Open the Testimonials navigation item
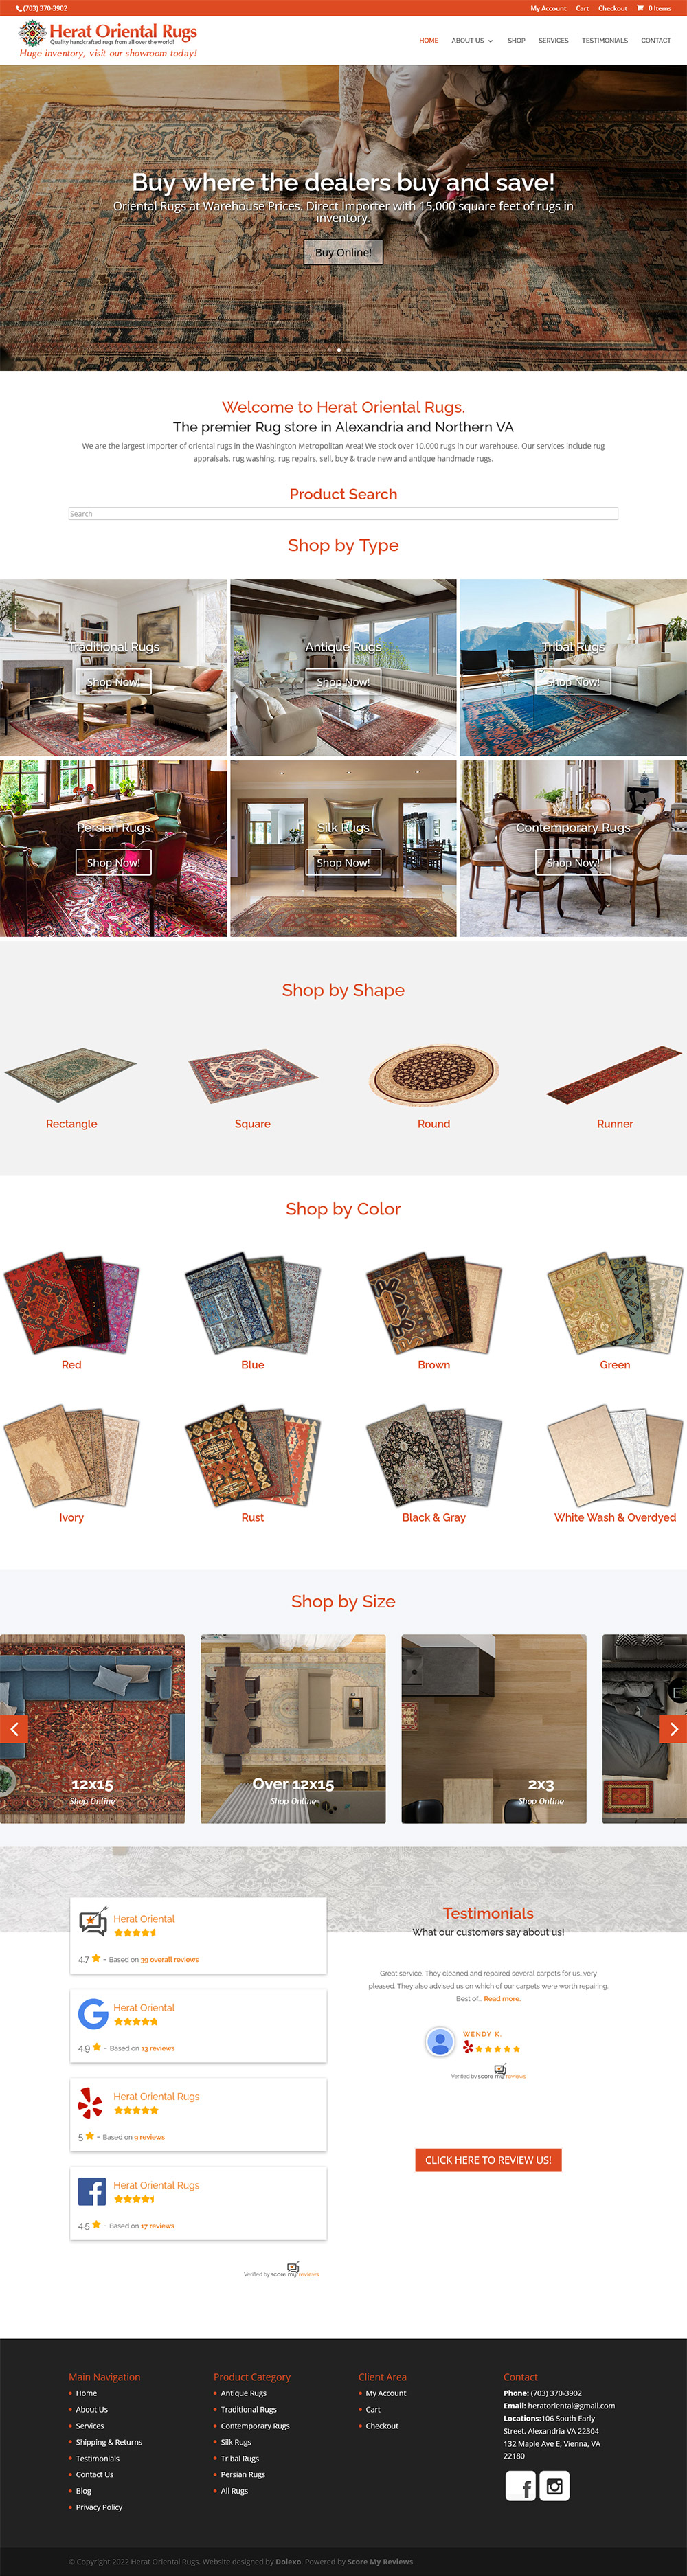 tap(605, 41)
